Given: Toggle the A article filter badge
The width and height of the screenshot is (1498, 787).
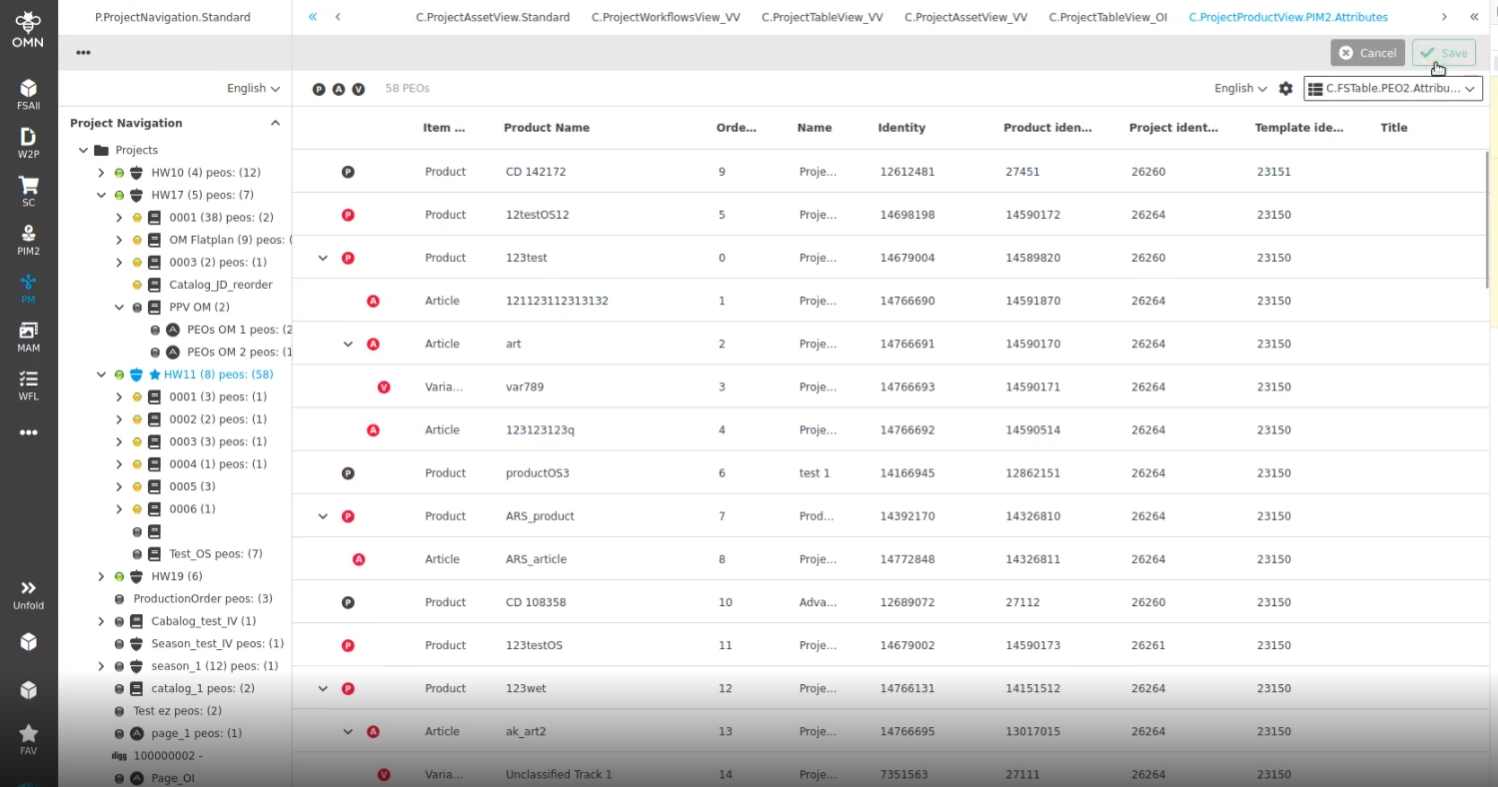Looking at the screenshot, I should click(339, 89).
